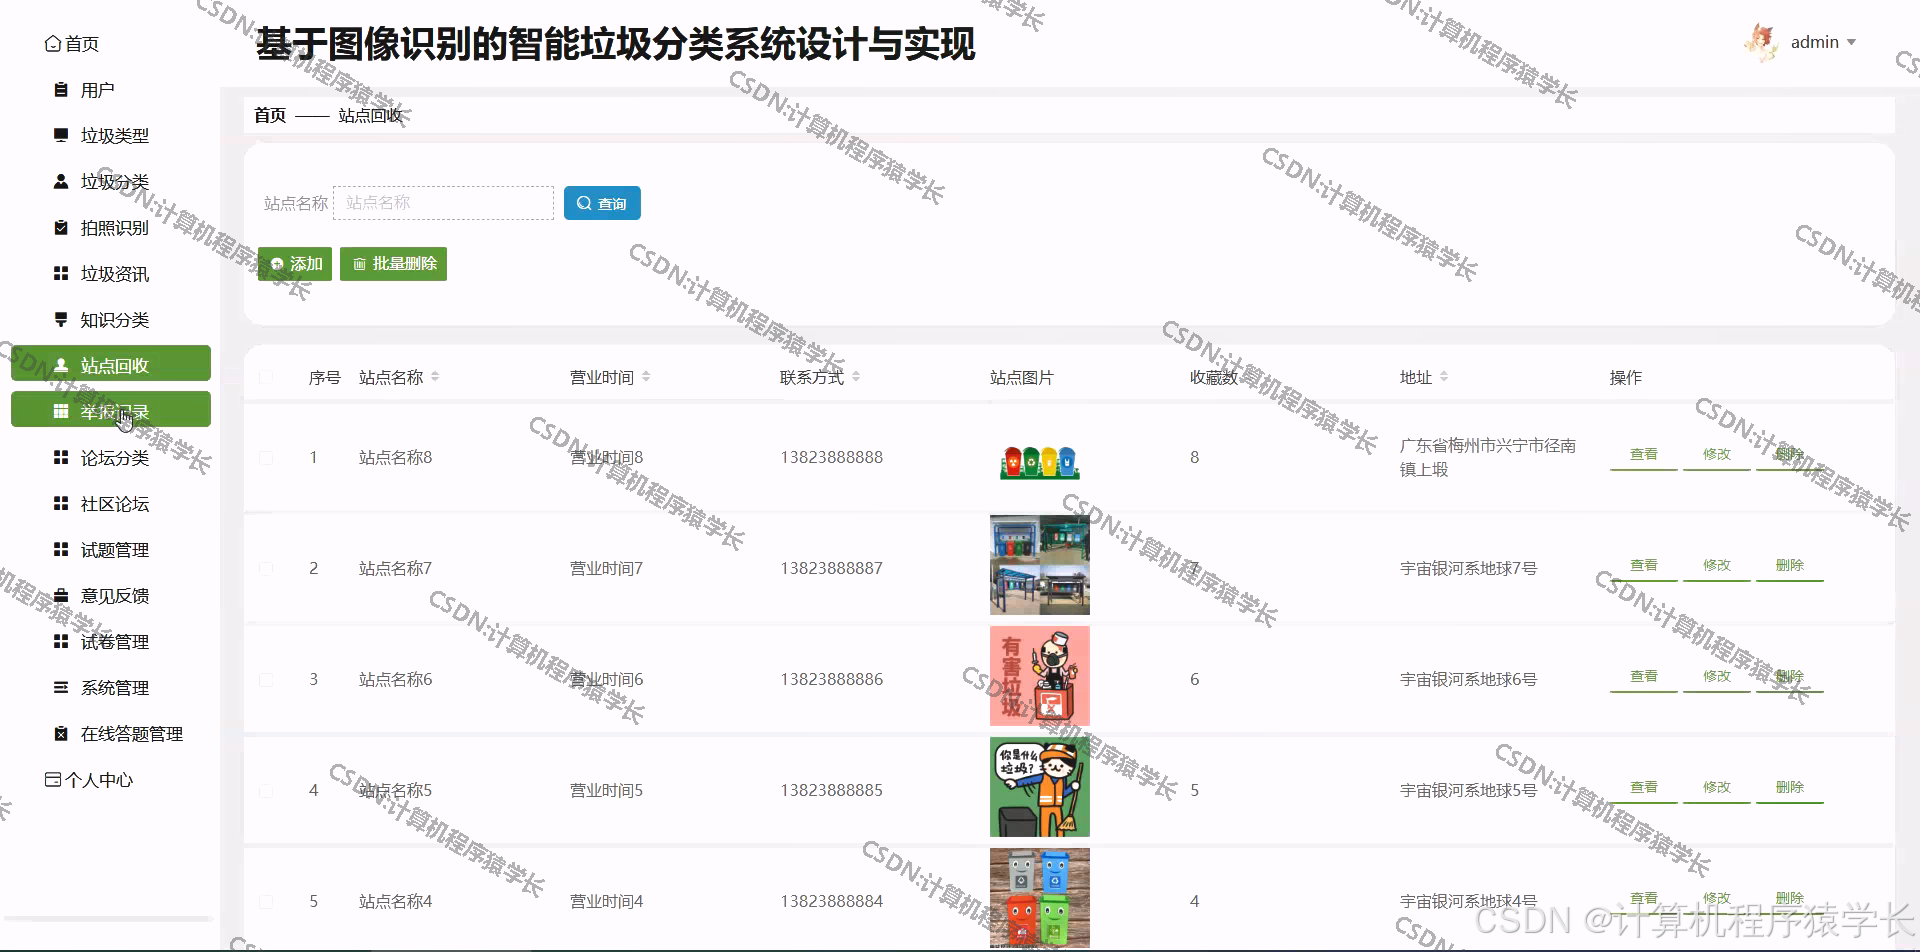Check the row checkbox for 站点名称4
The image size is (1920, 952).
pyautogui.click(x=266, y=901)
